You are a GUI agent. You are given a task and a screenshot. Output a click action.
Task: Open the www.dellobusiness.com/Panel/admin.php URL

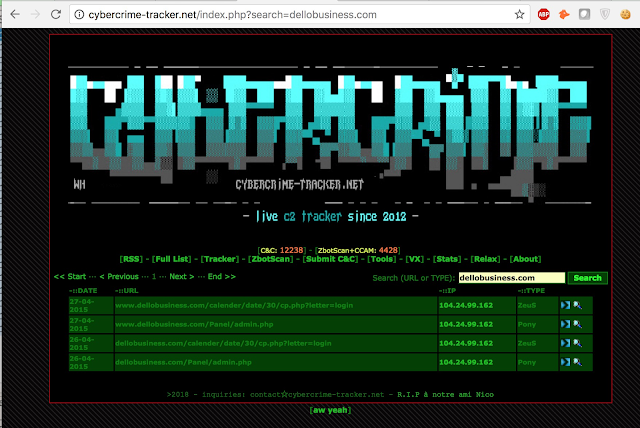pyautogui.click(x=194, y=324)
